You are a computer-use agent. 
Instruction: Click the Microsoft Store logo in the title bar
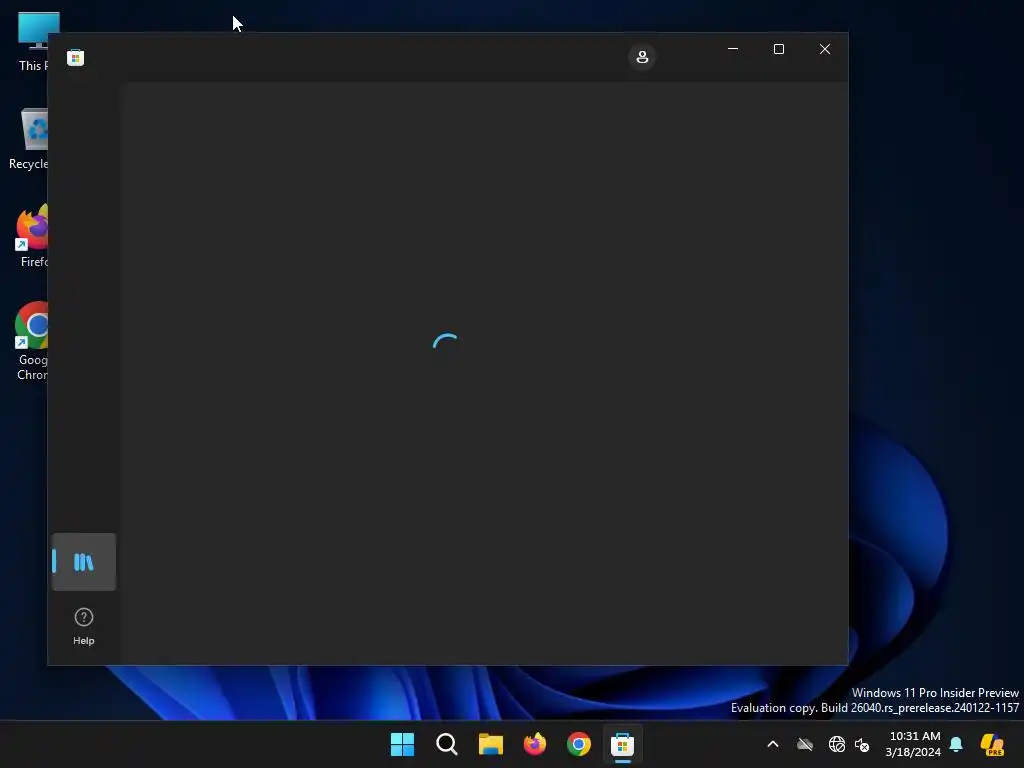(x=76, y=57)
